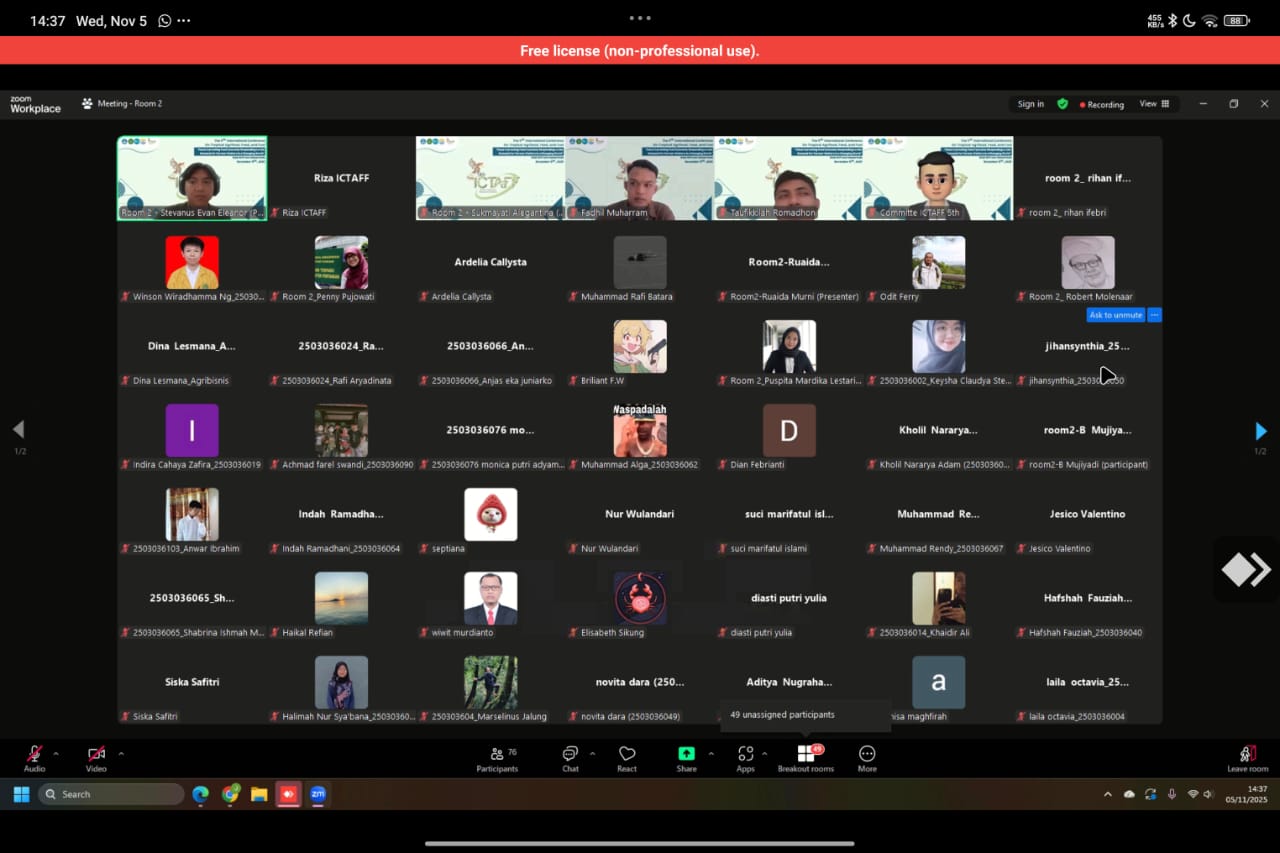Select Committe ICTAFF 5th avatar tile
This screenshot has width=1280, height=853.
(x=938, y=178)
